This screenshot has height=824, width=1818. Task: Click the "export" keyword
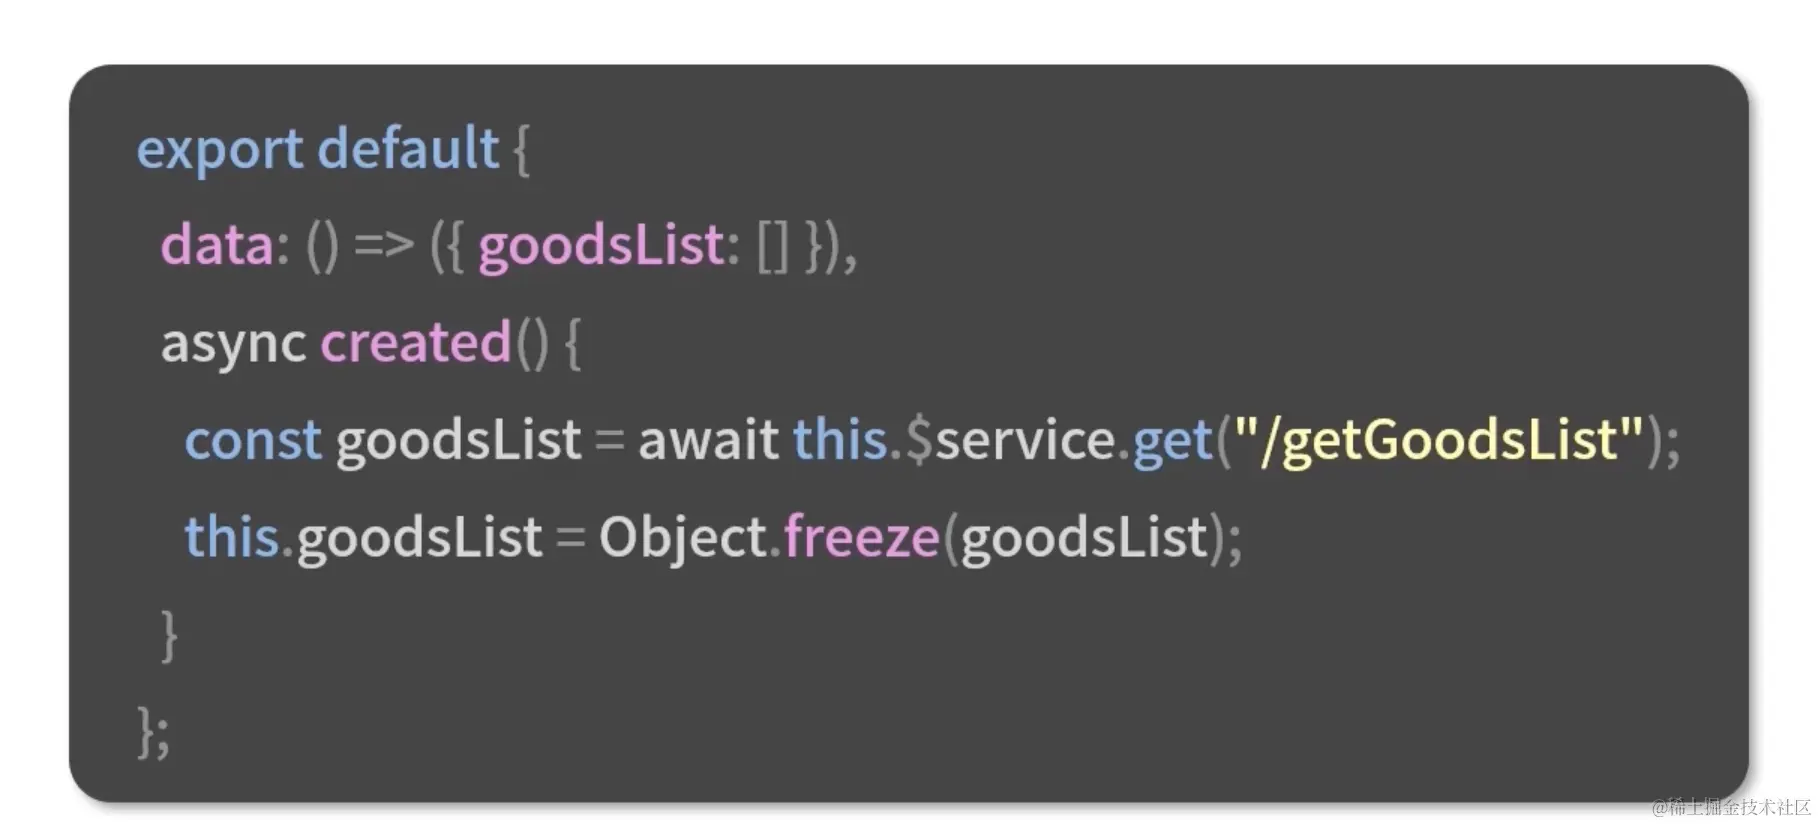(219, 151)
